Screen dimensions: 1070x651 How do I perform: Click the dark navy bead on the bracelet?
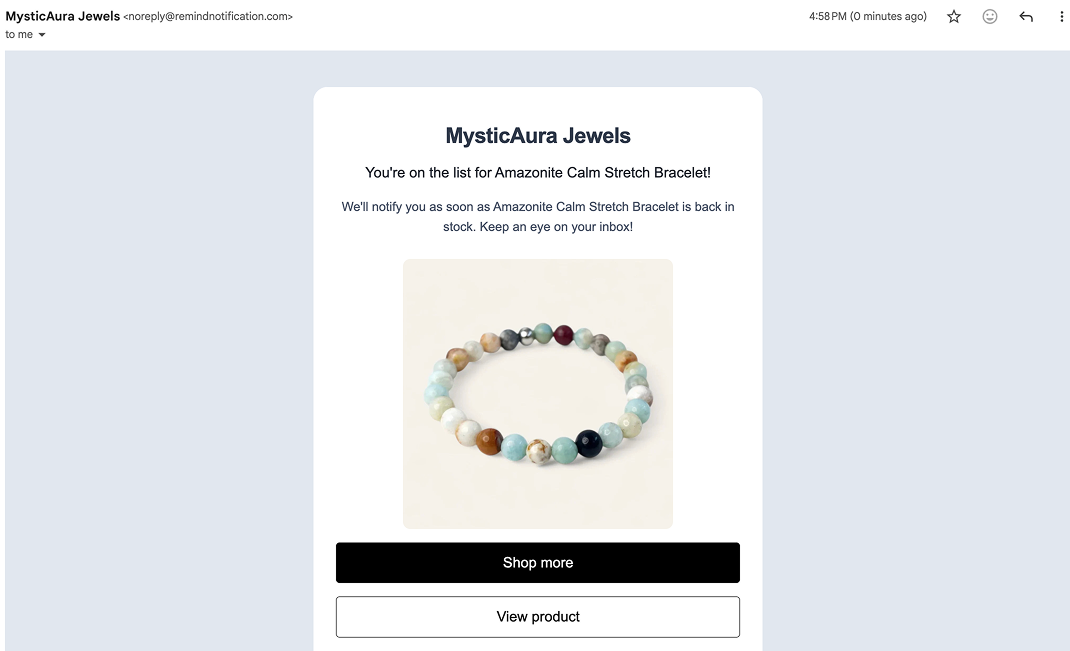point(588,444)
